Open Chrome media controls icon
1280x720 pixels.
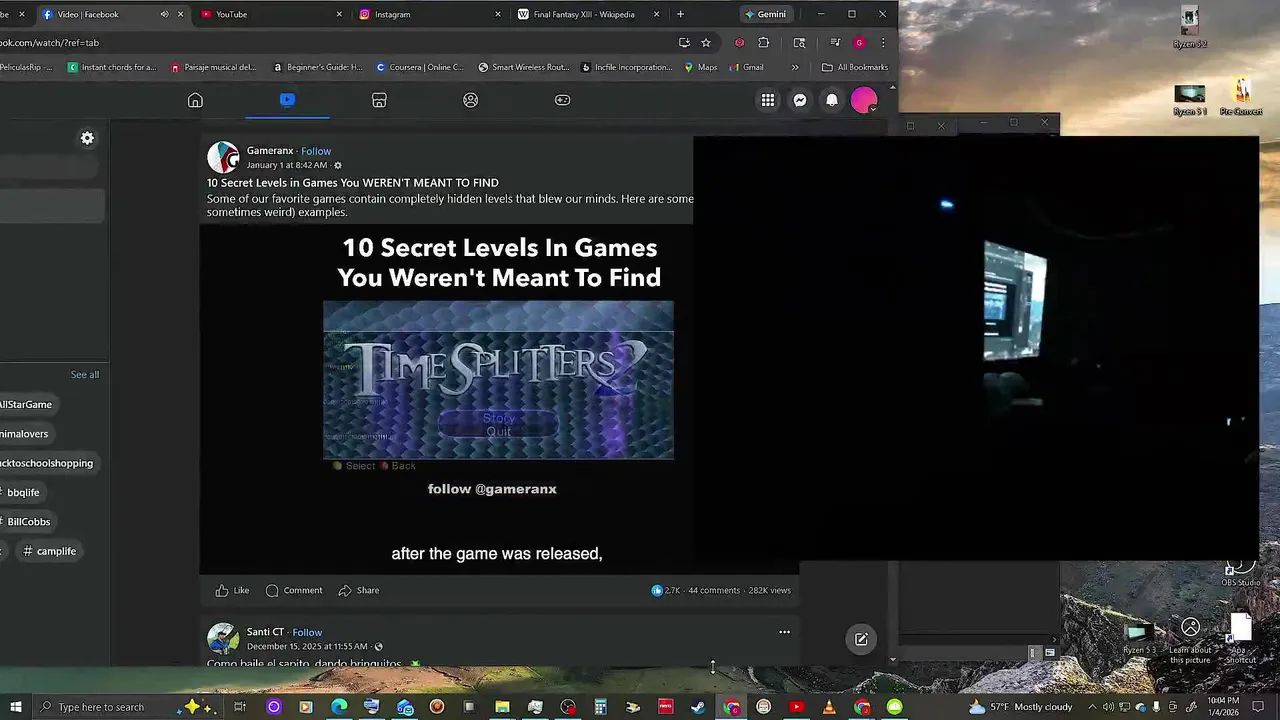pos(835,43)
